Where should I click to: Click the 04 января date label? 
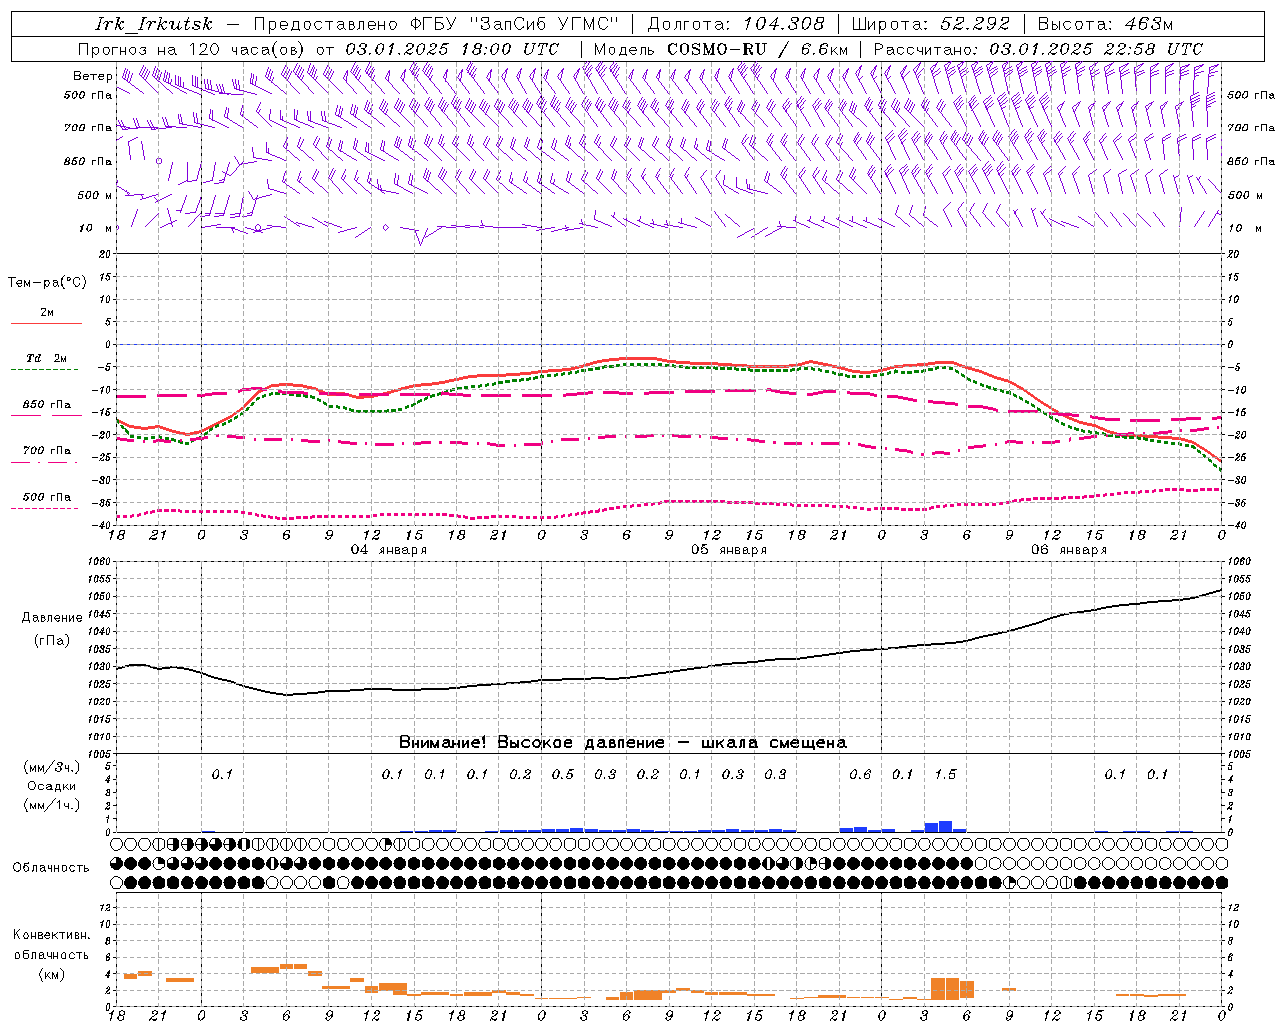(x=388, y=550)
